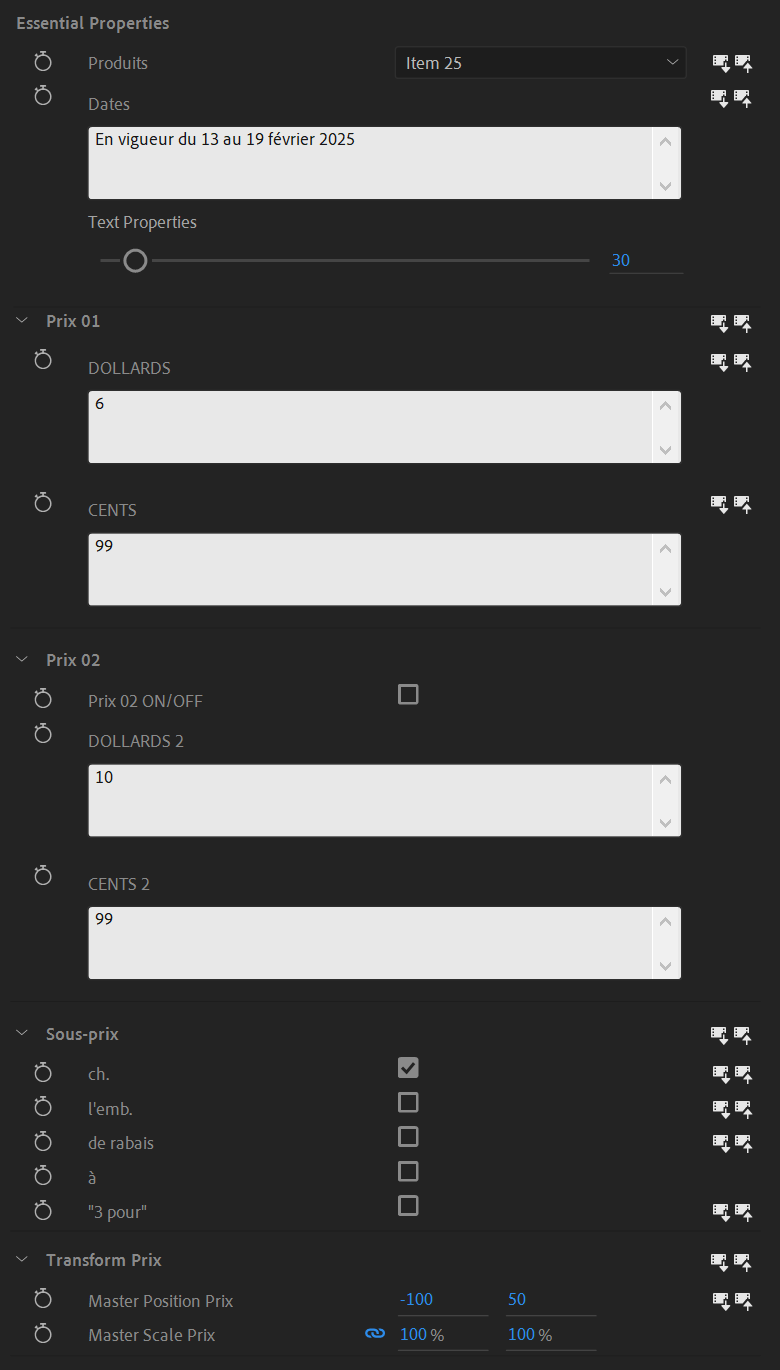
Task: Toggle the stopwatch for CENTS 2
Action: click(43, 876)
